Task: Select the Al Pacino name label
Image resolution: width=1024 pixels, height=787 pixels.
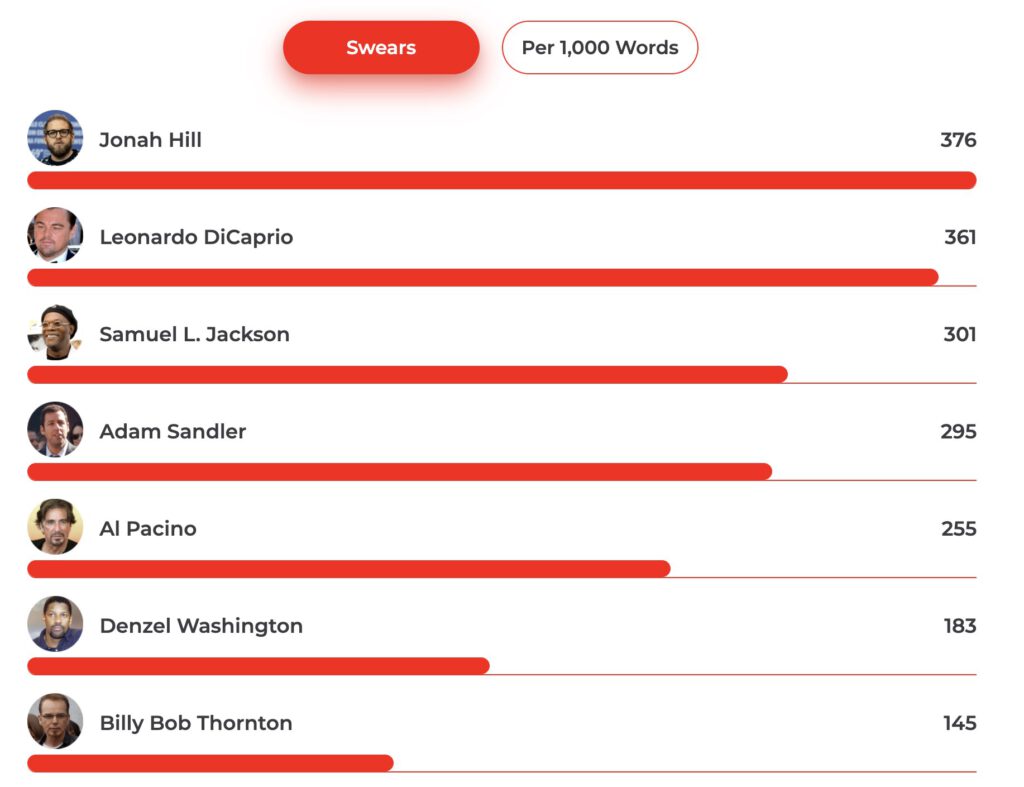Action: (x=148, y=528)
